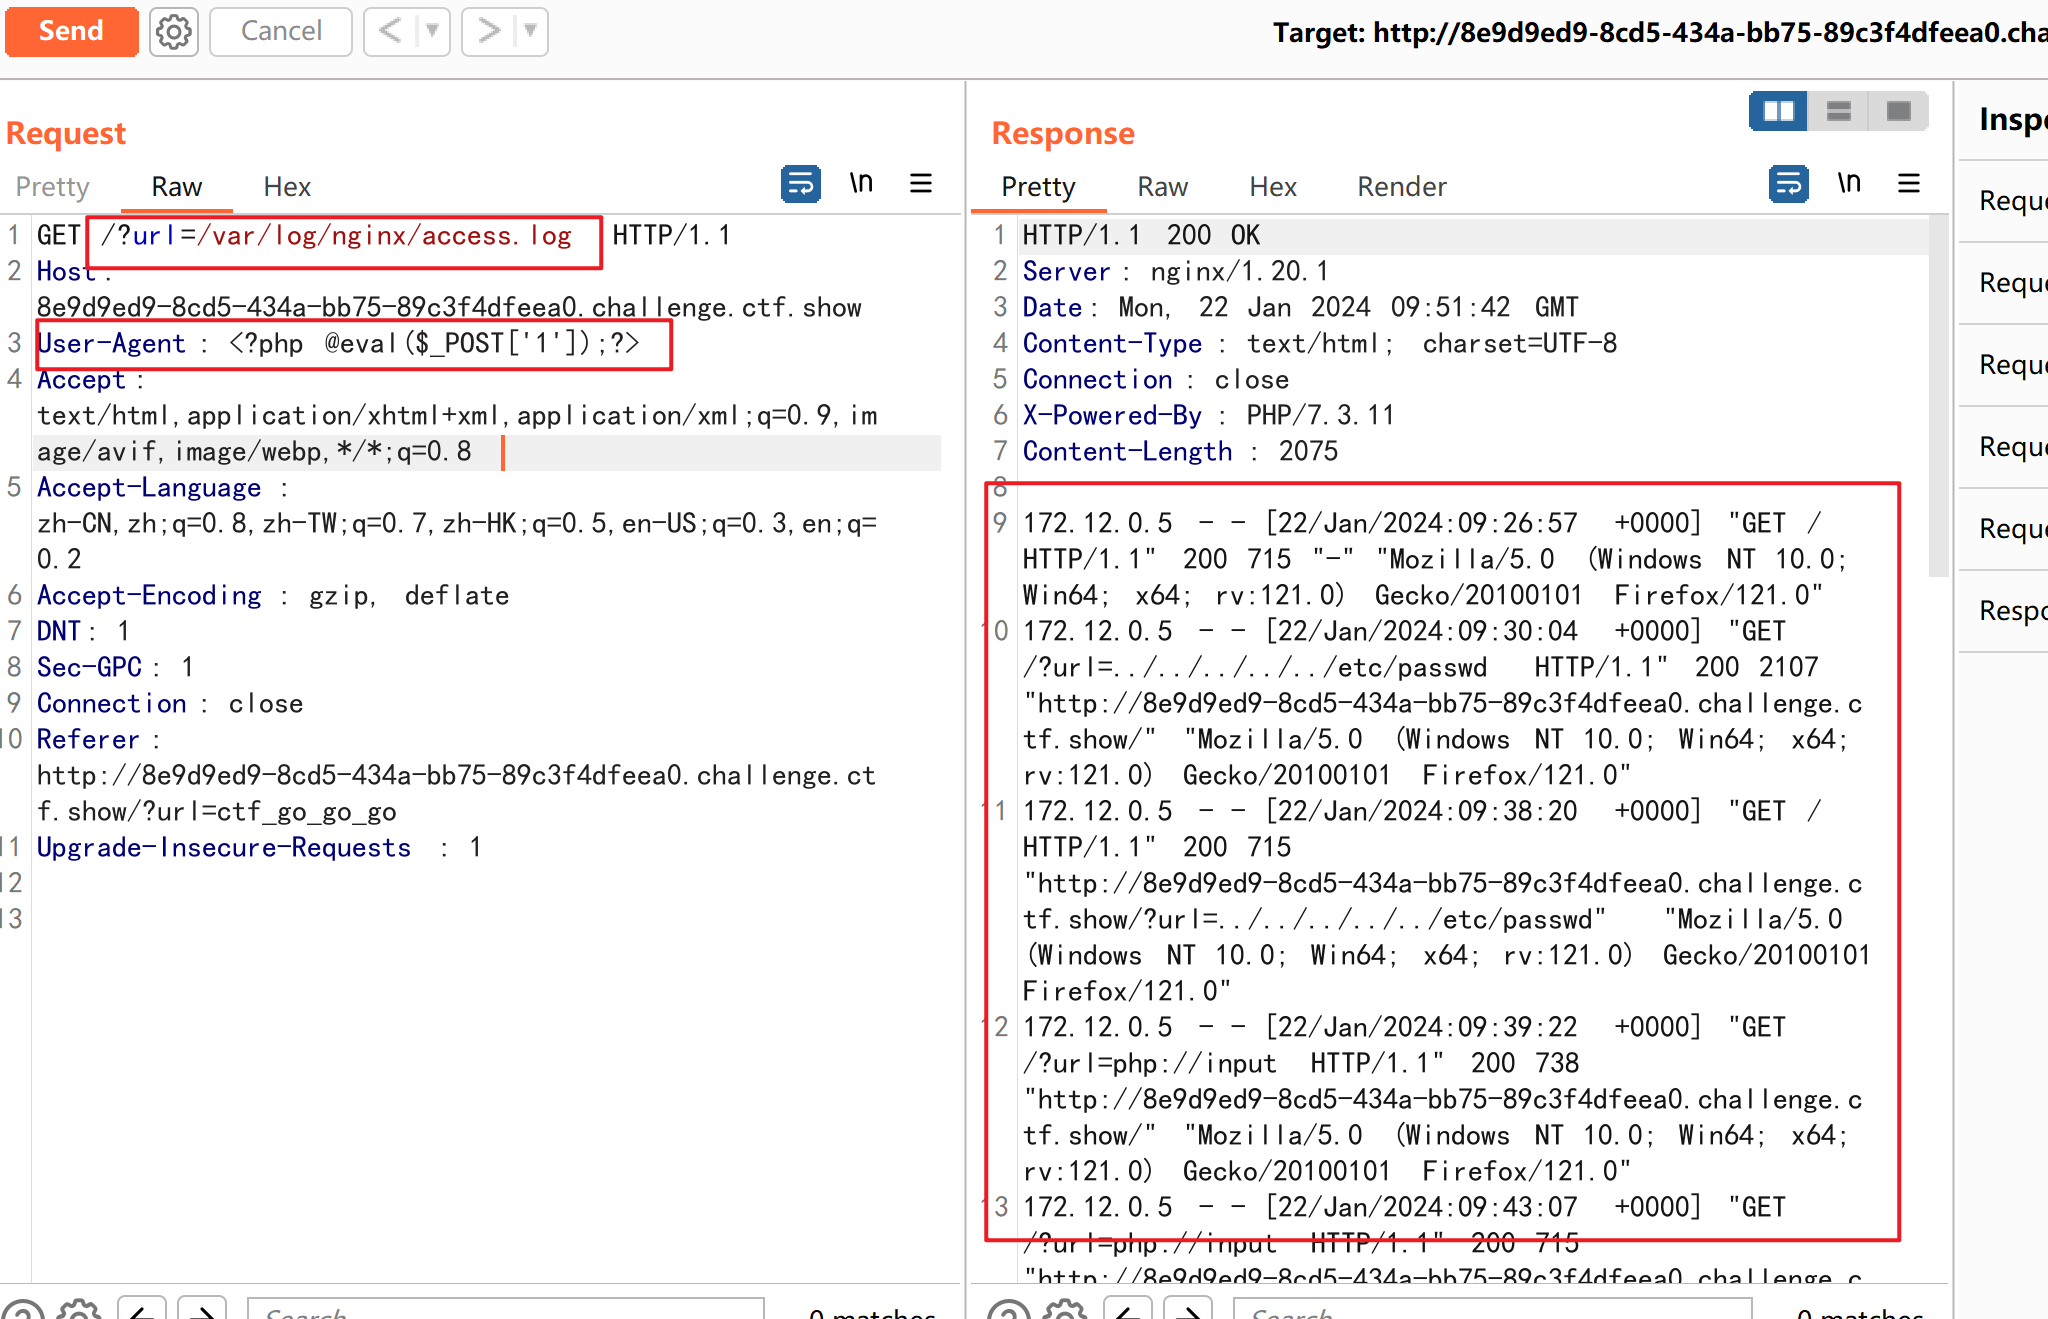The width and height of the screenshot is (2048, 1319).
Task: Show non-printable characters in Response panel
Action: (x=1849, y=184)
